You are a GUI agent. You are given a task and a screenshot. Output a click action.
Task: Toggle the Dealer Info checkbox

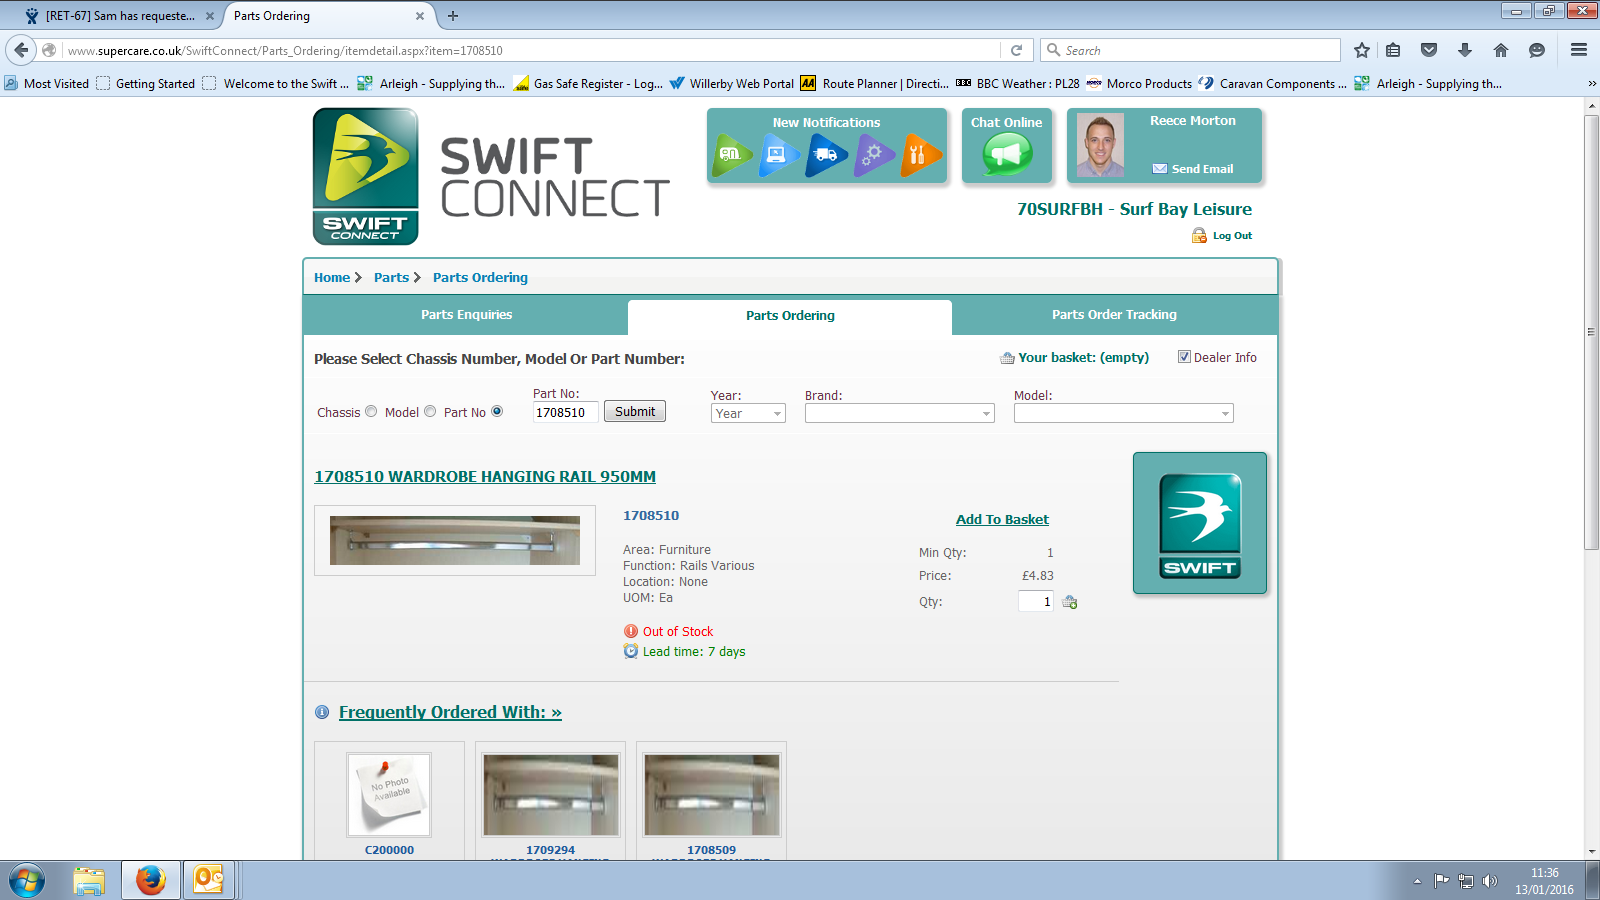[x=1184, y=357]
